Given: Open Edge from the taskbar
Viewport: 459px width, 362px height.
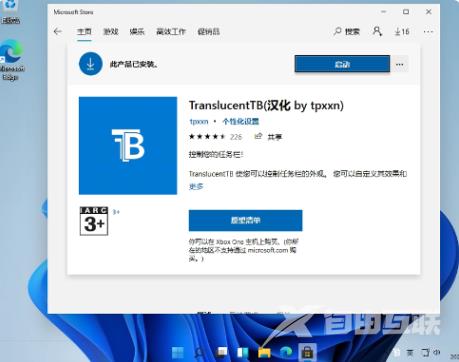Looking at the screenshot, I should click(286, 352).
